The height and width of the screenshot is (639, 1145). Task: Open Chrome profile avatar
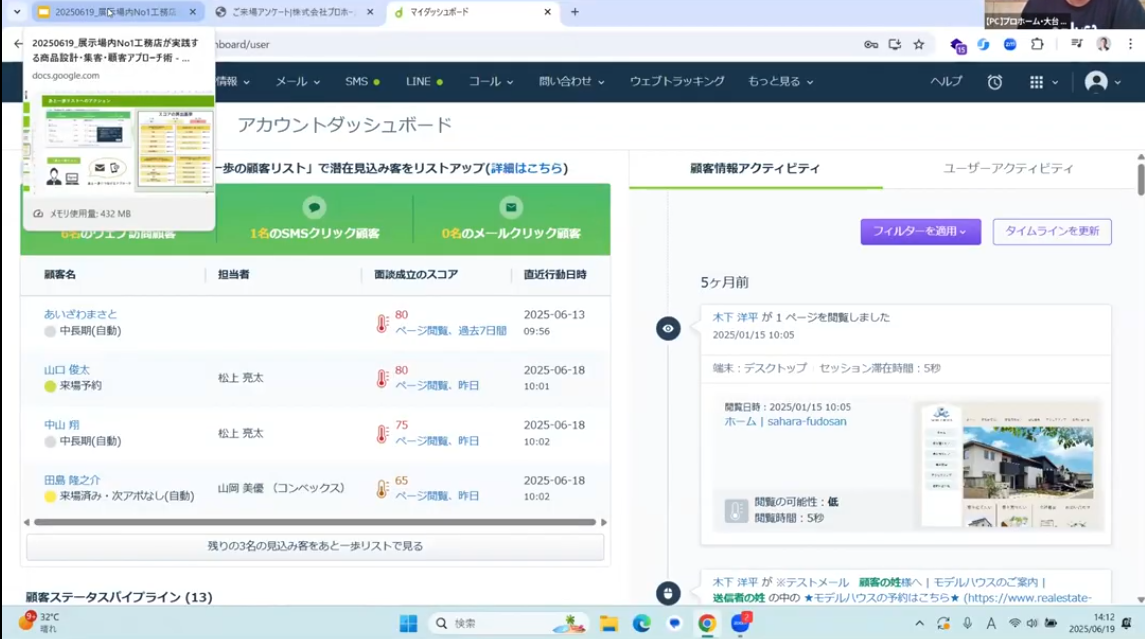point(1103,45)
